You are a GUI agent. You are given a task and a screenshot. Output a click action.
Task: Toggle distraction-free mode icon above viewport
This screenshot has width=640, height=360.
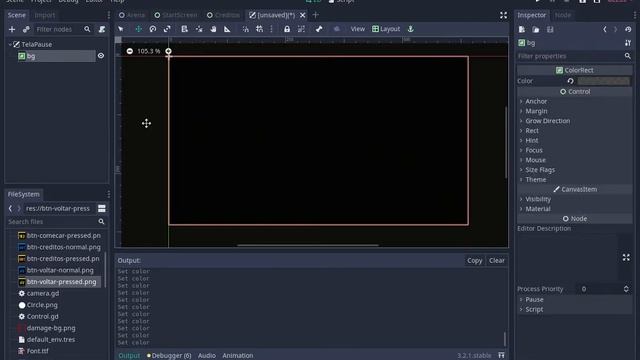click(x=503, y=15)
